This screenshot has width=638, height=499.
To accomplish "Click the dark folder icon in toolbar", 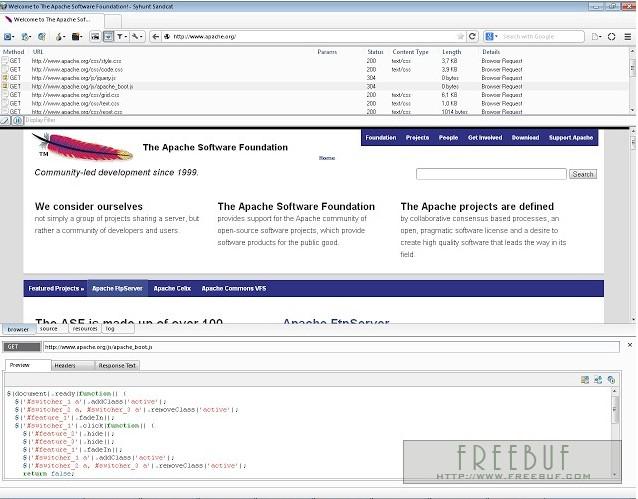I will pos(75,37).
